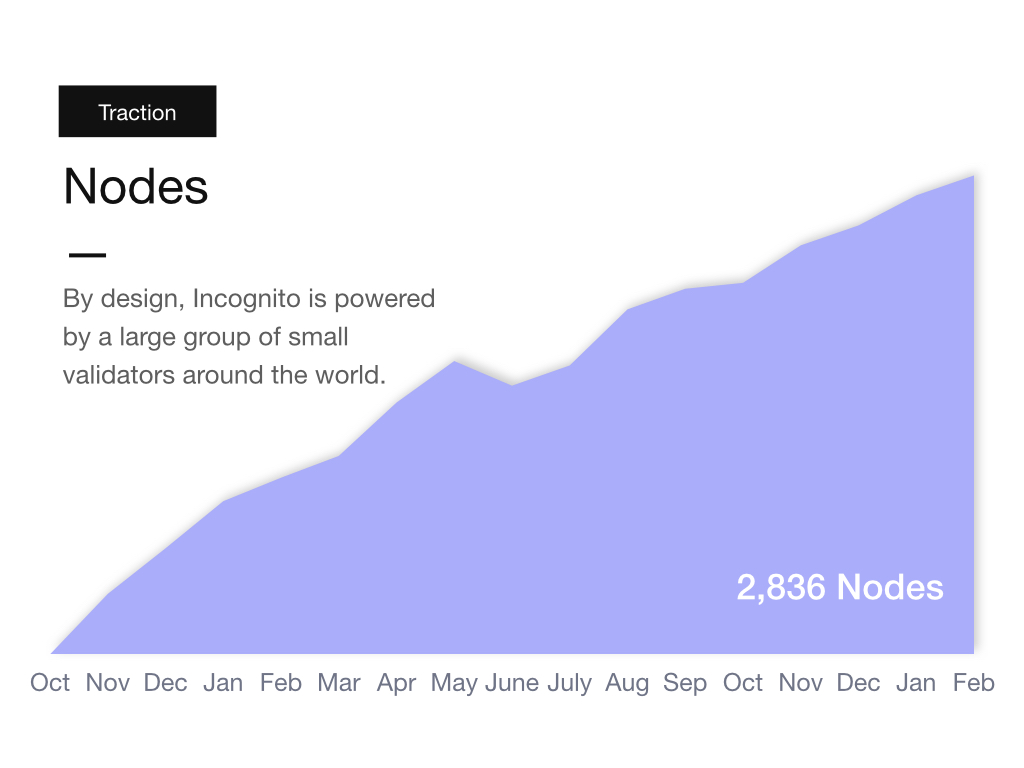Click the first Jan axis label

click(x=223, y=682)
